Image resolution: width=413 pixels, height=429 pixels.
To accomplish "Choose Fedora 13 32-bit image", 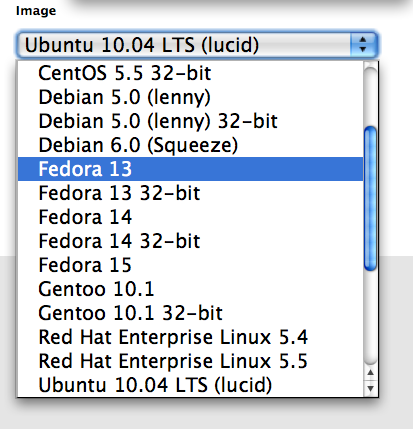I will (x=190, y=193).
